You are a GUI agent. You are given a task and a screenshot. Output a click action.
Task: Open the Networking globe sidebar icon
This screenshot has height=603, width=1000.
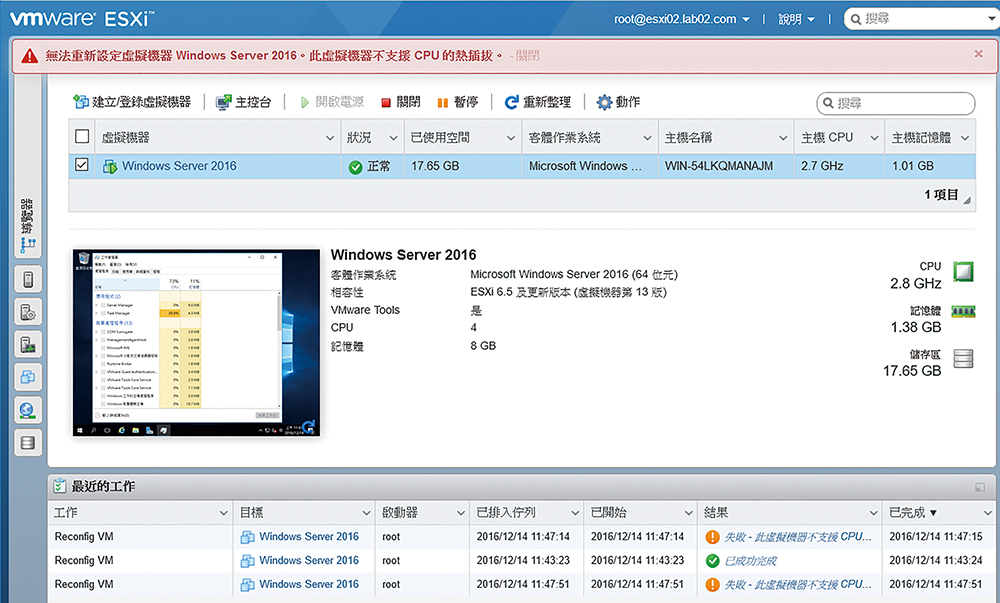(27, 410)
